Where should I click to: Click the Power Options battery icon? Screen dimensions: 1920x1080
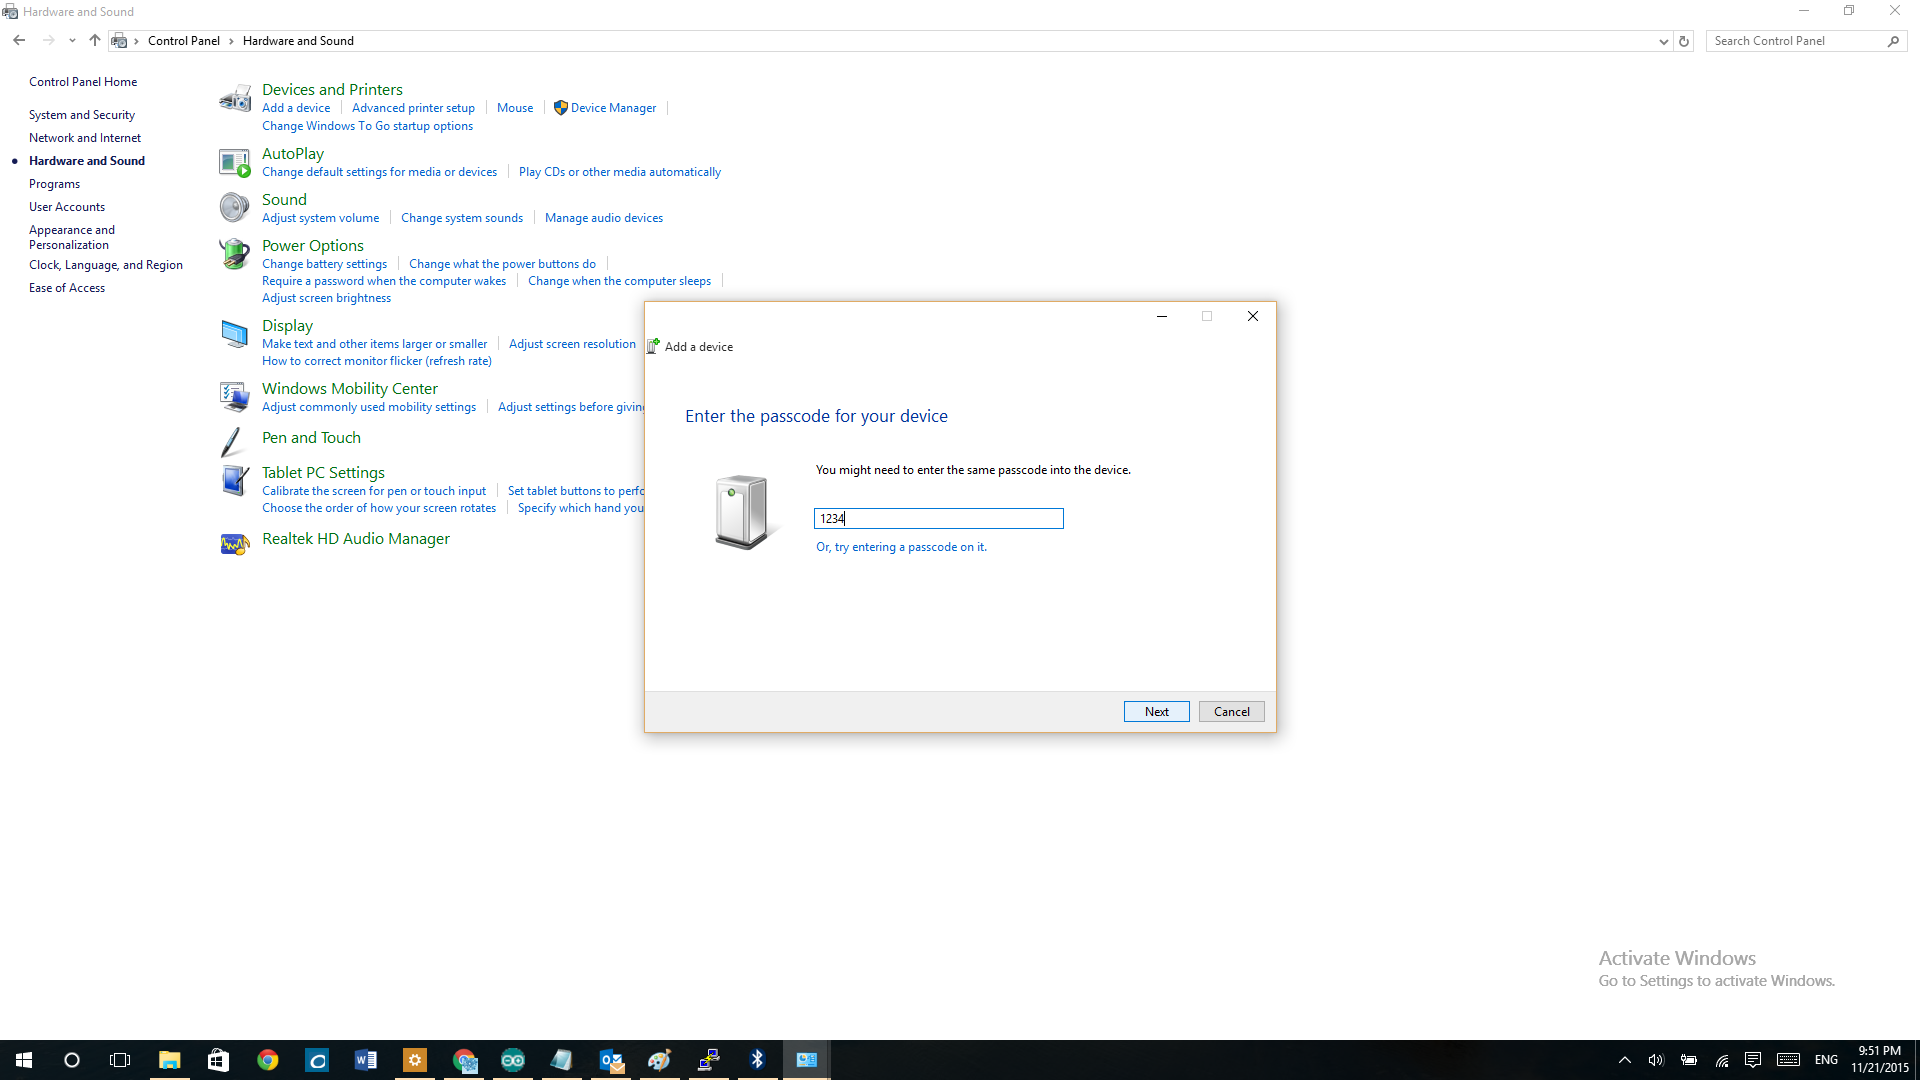click(235, 254)
